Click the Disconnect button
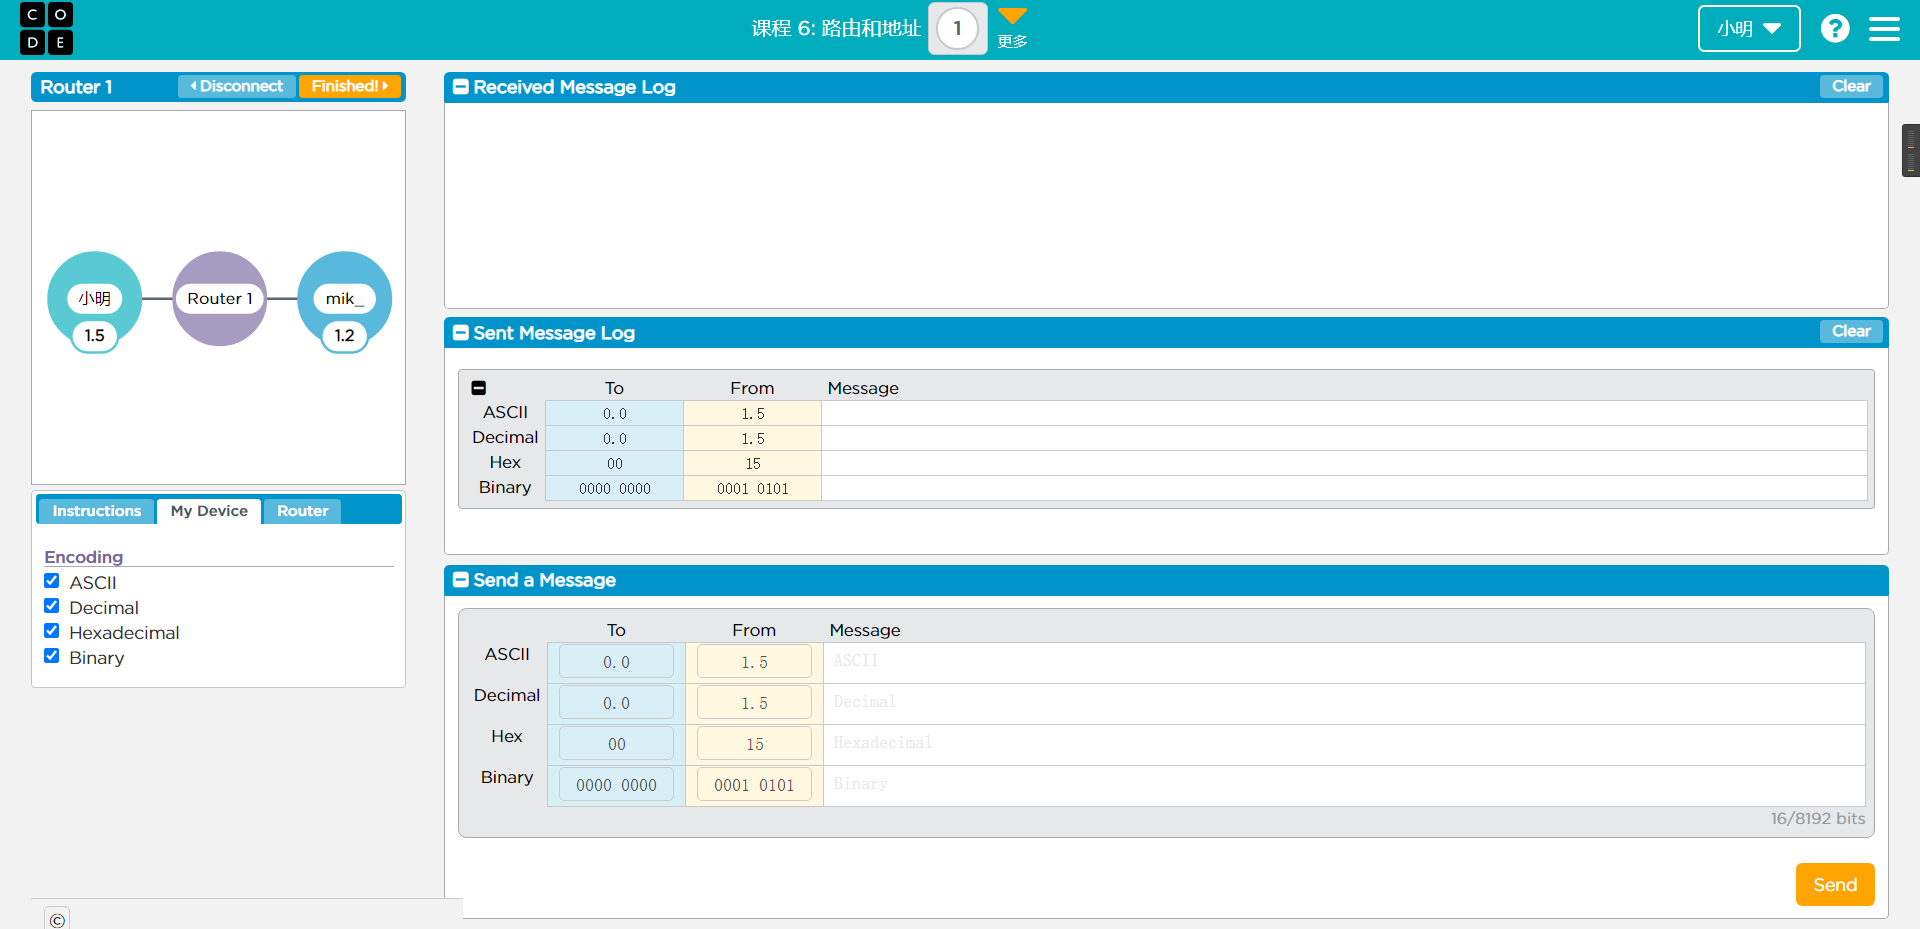The image size is (1920, 929). [237, 86]
